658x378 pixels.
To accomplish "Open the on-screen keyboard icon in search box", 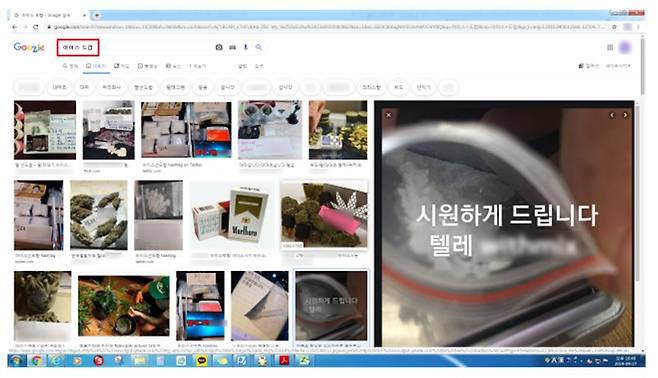I will click(232, 47).
